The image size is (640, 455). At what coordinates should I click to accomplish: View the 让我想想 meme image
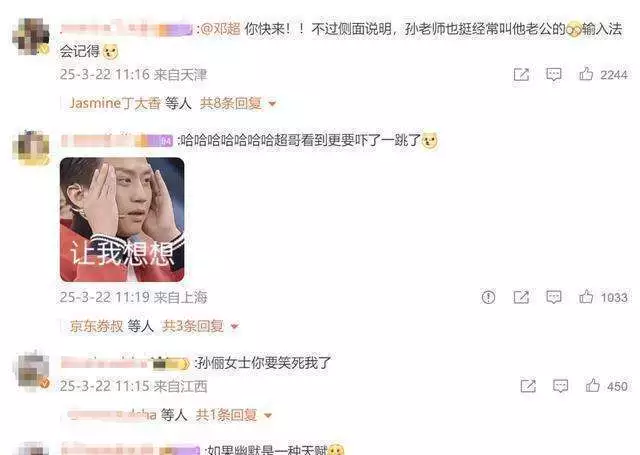click(122, 220)
